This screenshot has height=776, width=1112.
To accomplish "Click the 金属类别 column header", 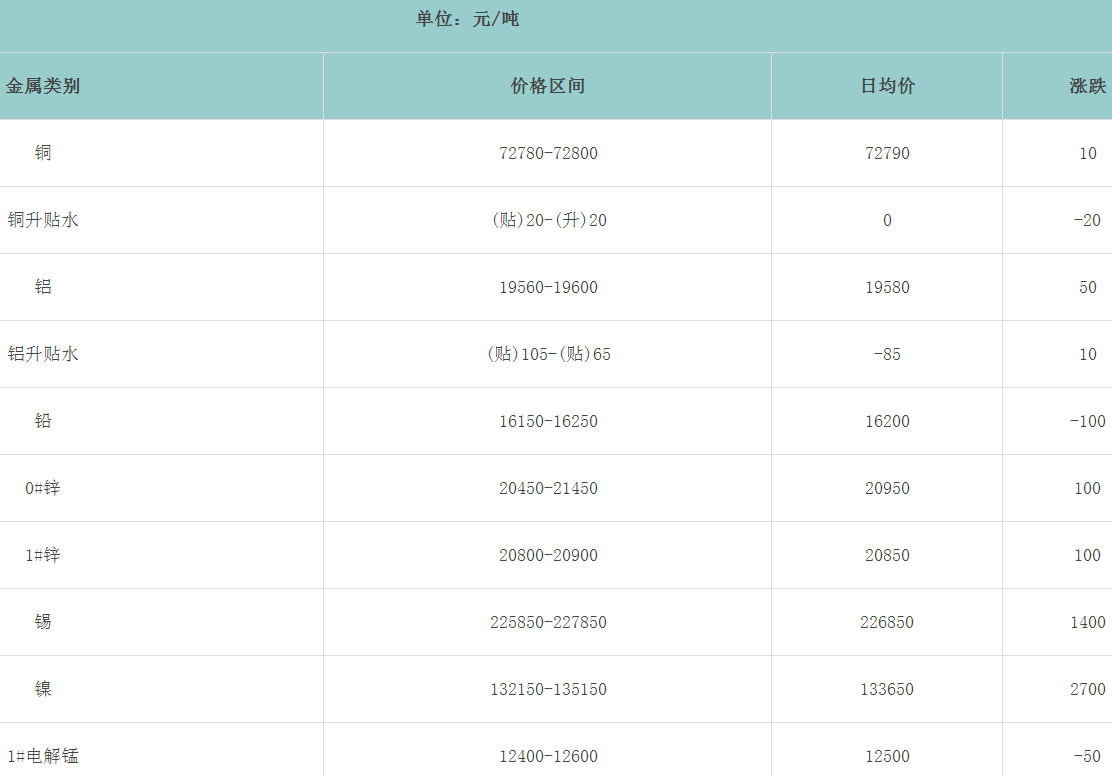I will [x=43, y=86].
